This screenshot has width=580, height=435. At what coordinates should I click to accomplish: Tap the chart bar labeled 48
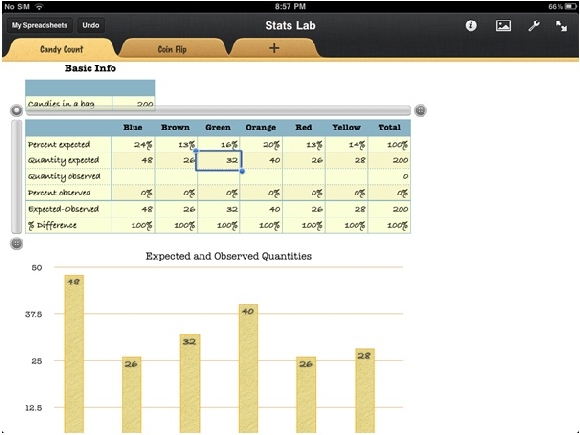click(74, 354)
